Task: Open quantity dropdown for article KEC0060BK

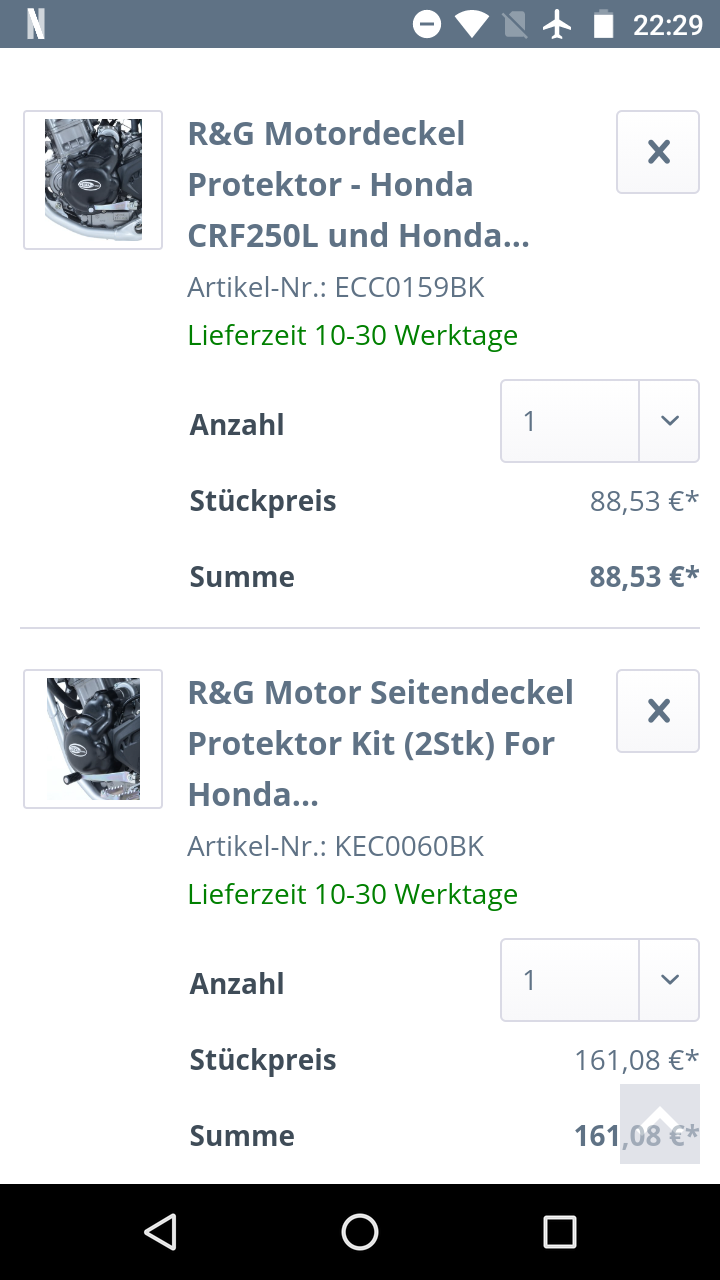Action: pos(570,980)
